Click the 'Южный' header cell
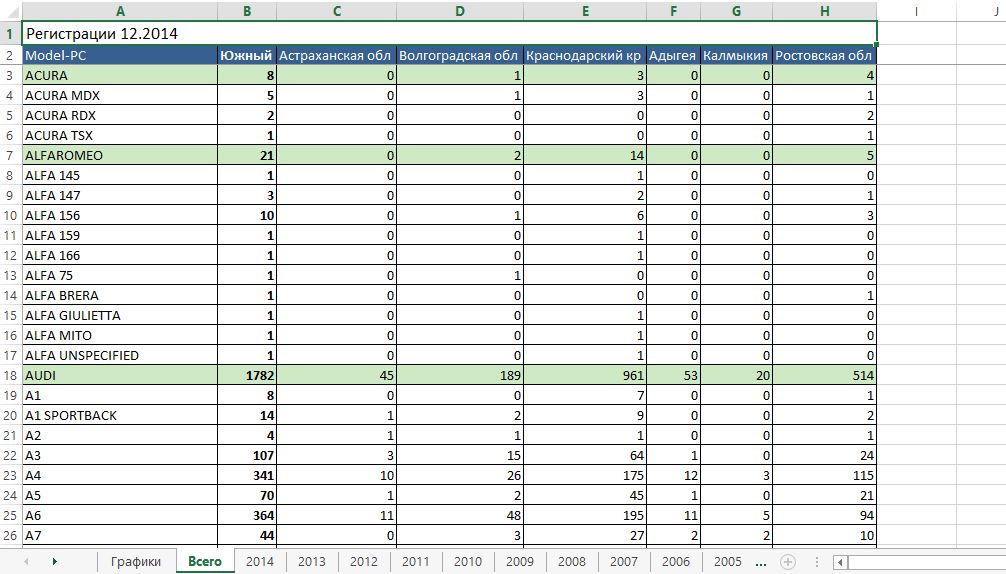The image size is (1006, 574). point(247,55)
